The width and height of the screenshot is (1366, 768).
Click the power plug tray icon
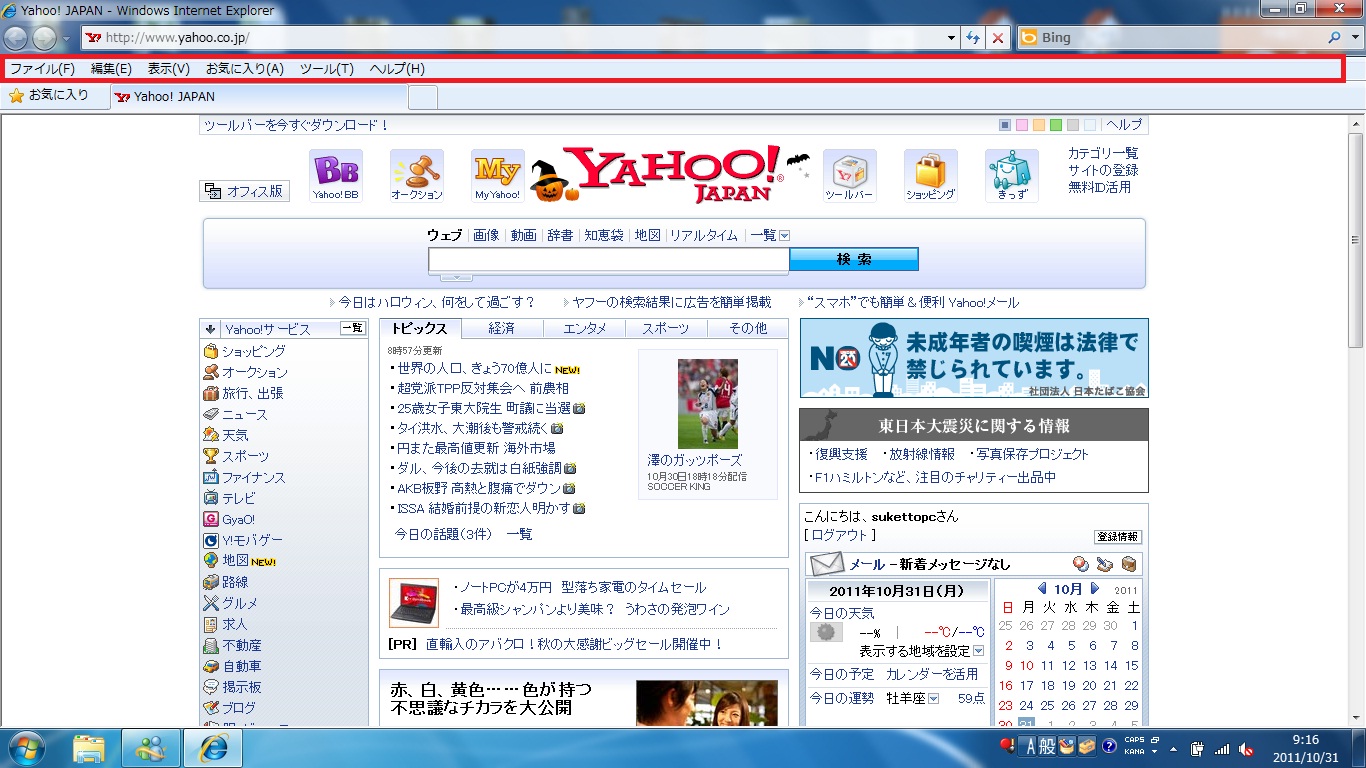tap(1198, 749)
